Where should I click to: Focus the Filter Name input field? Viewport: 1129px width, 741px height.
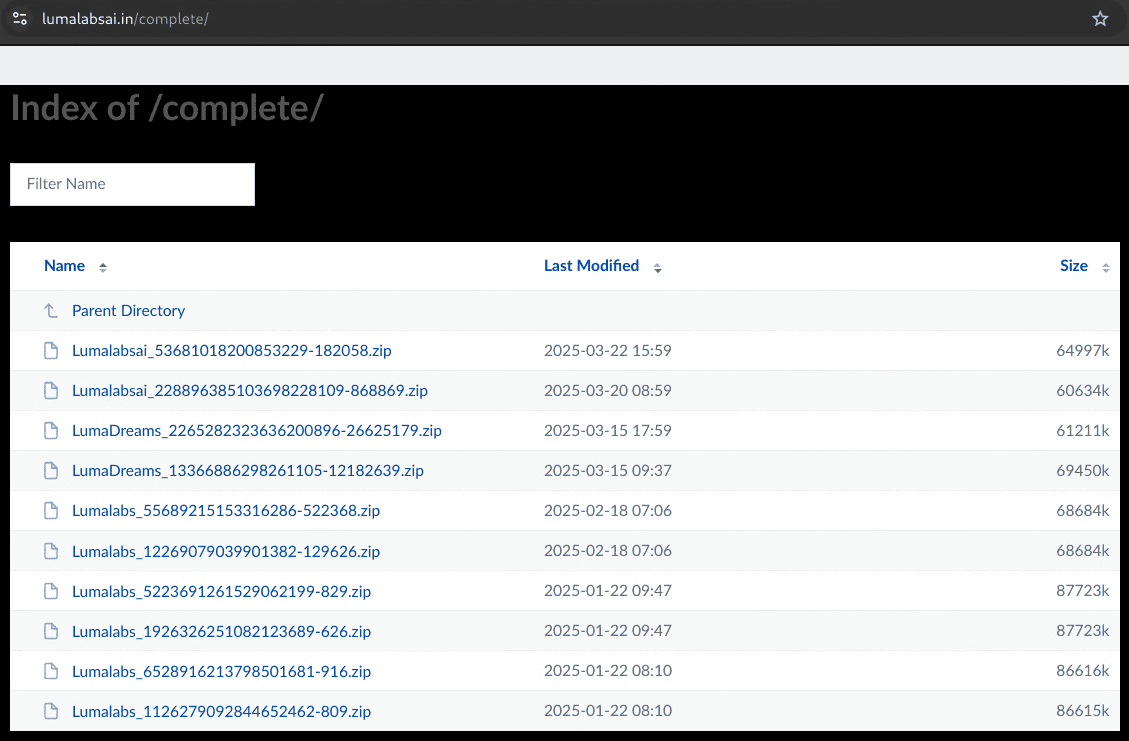[x=132, y=184]
